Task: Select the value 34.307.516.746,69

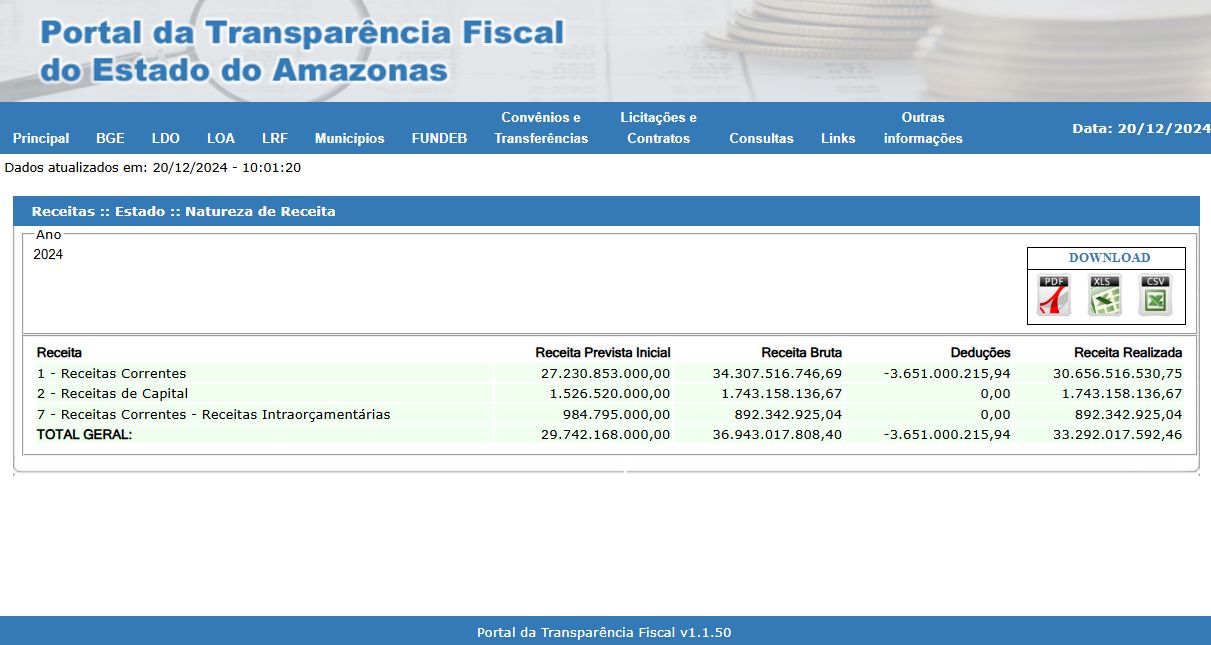Action: [777, 373]
